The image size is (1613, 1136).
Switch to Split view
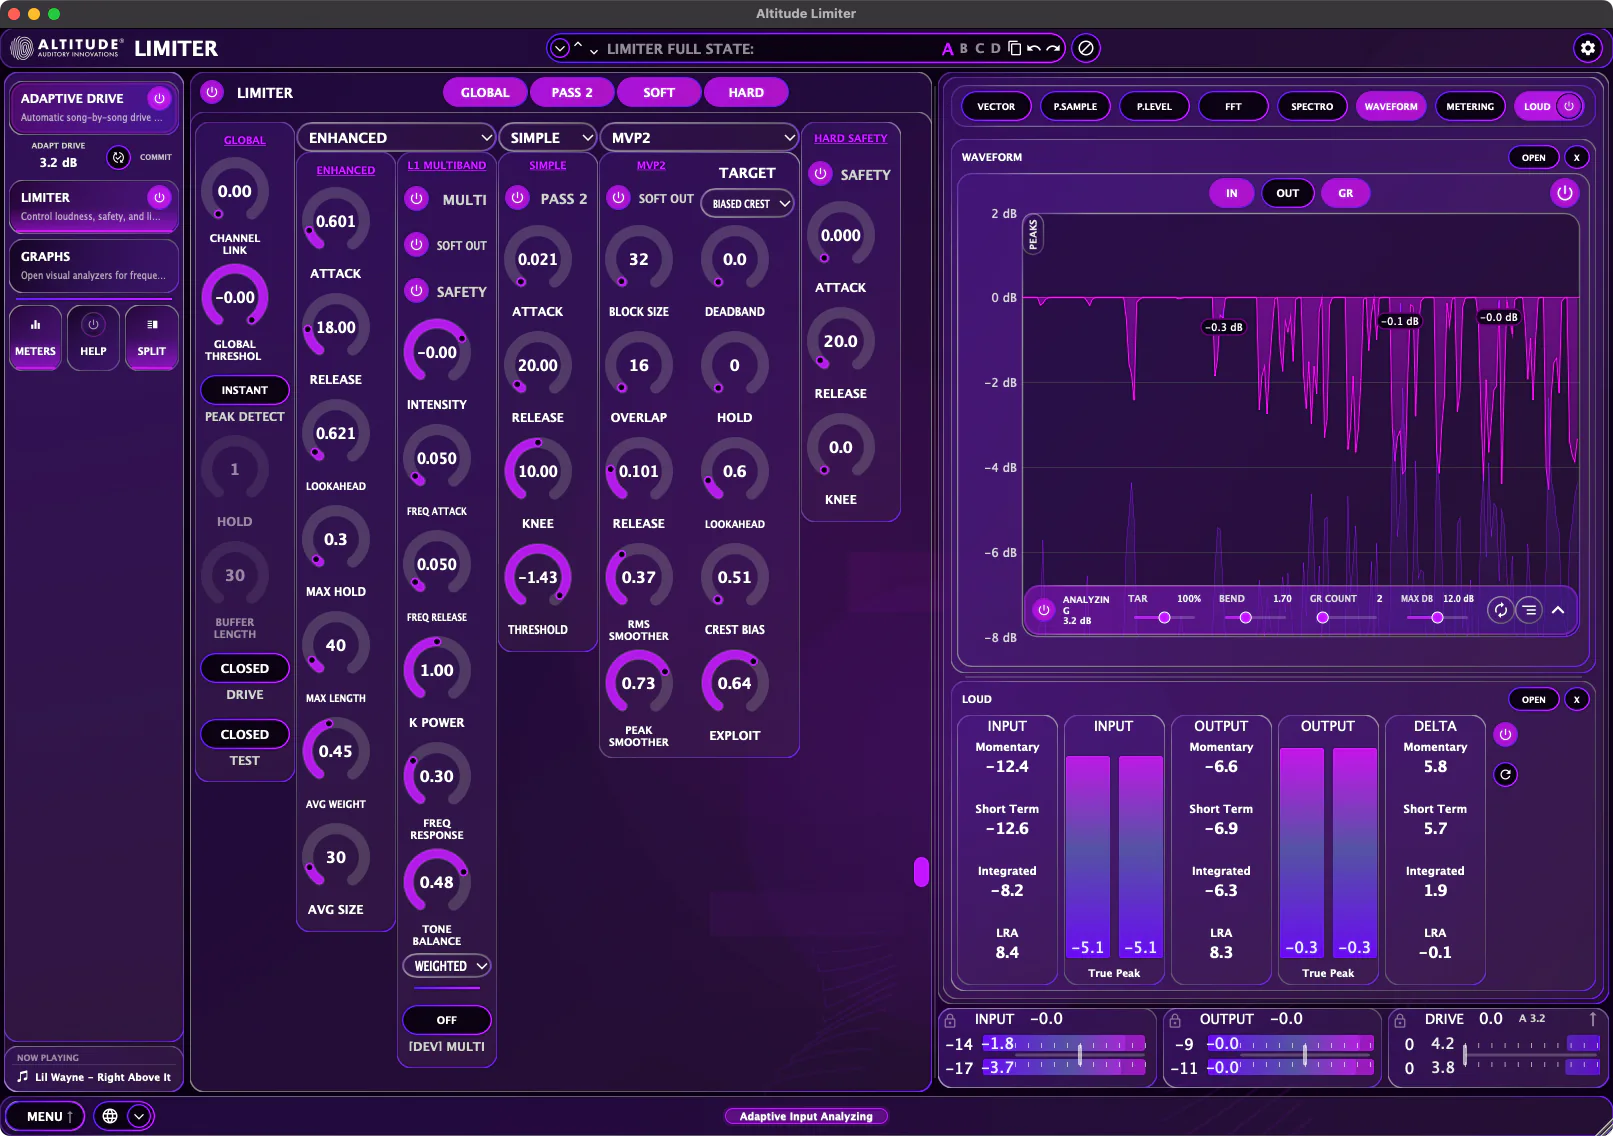[152, 337]
